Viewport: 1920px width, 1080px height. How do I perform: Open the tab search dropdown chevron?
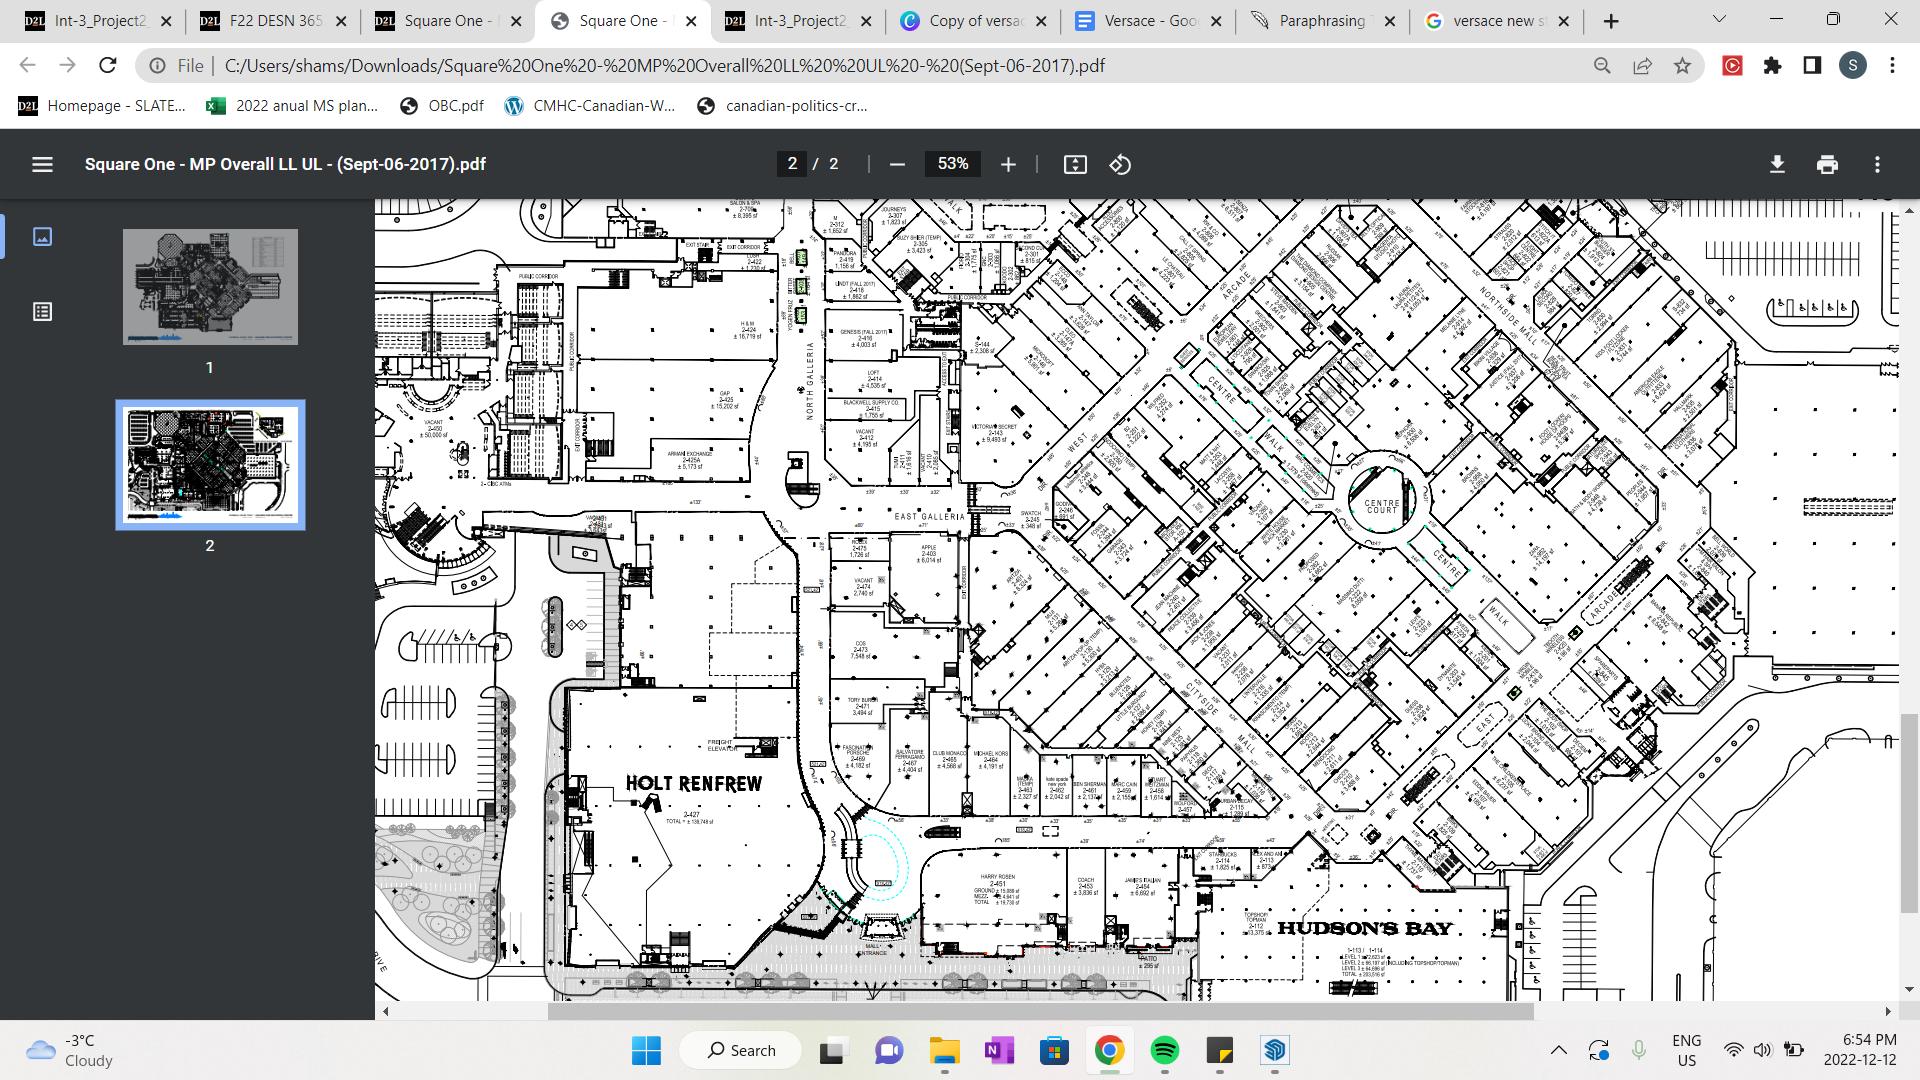pyautogui.click(x=1720, y=19)
